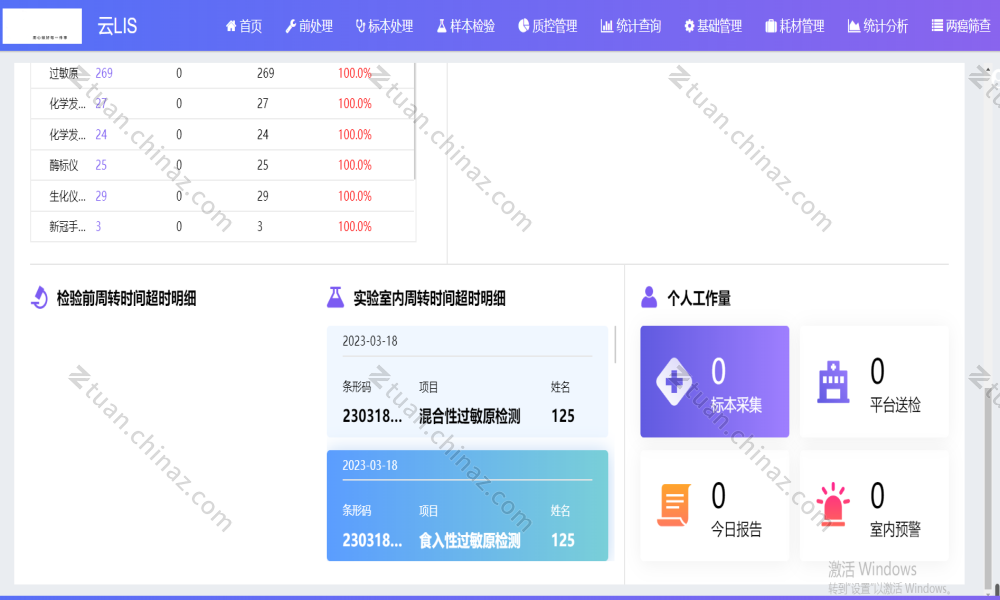Click the 新冠手... row label

pyautogui.click(x=68, y=226)
